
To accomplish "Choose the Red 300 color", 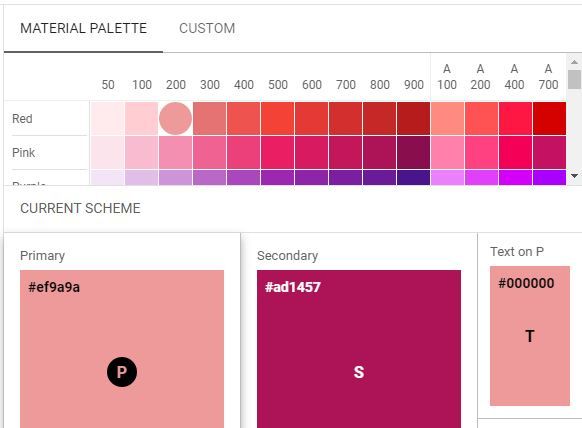I will tap(209, 118).
